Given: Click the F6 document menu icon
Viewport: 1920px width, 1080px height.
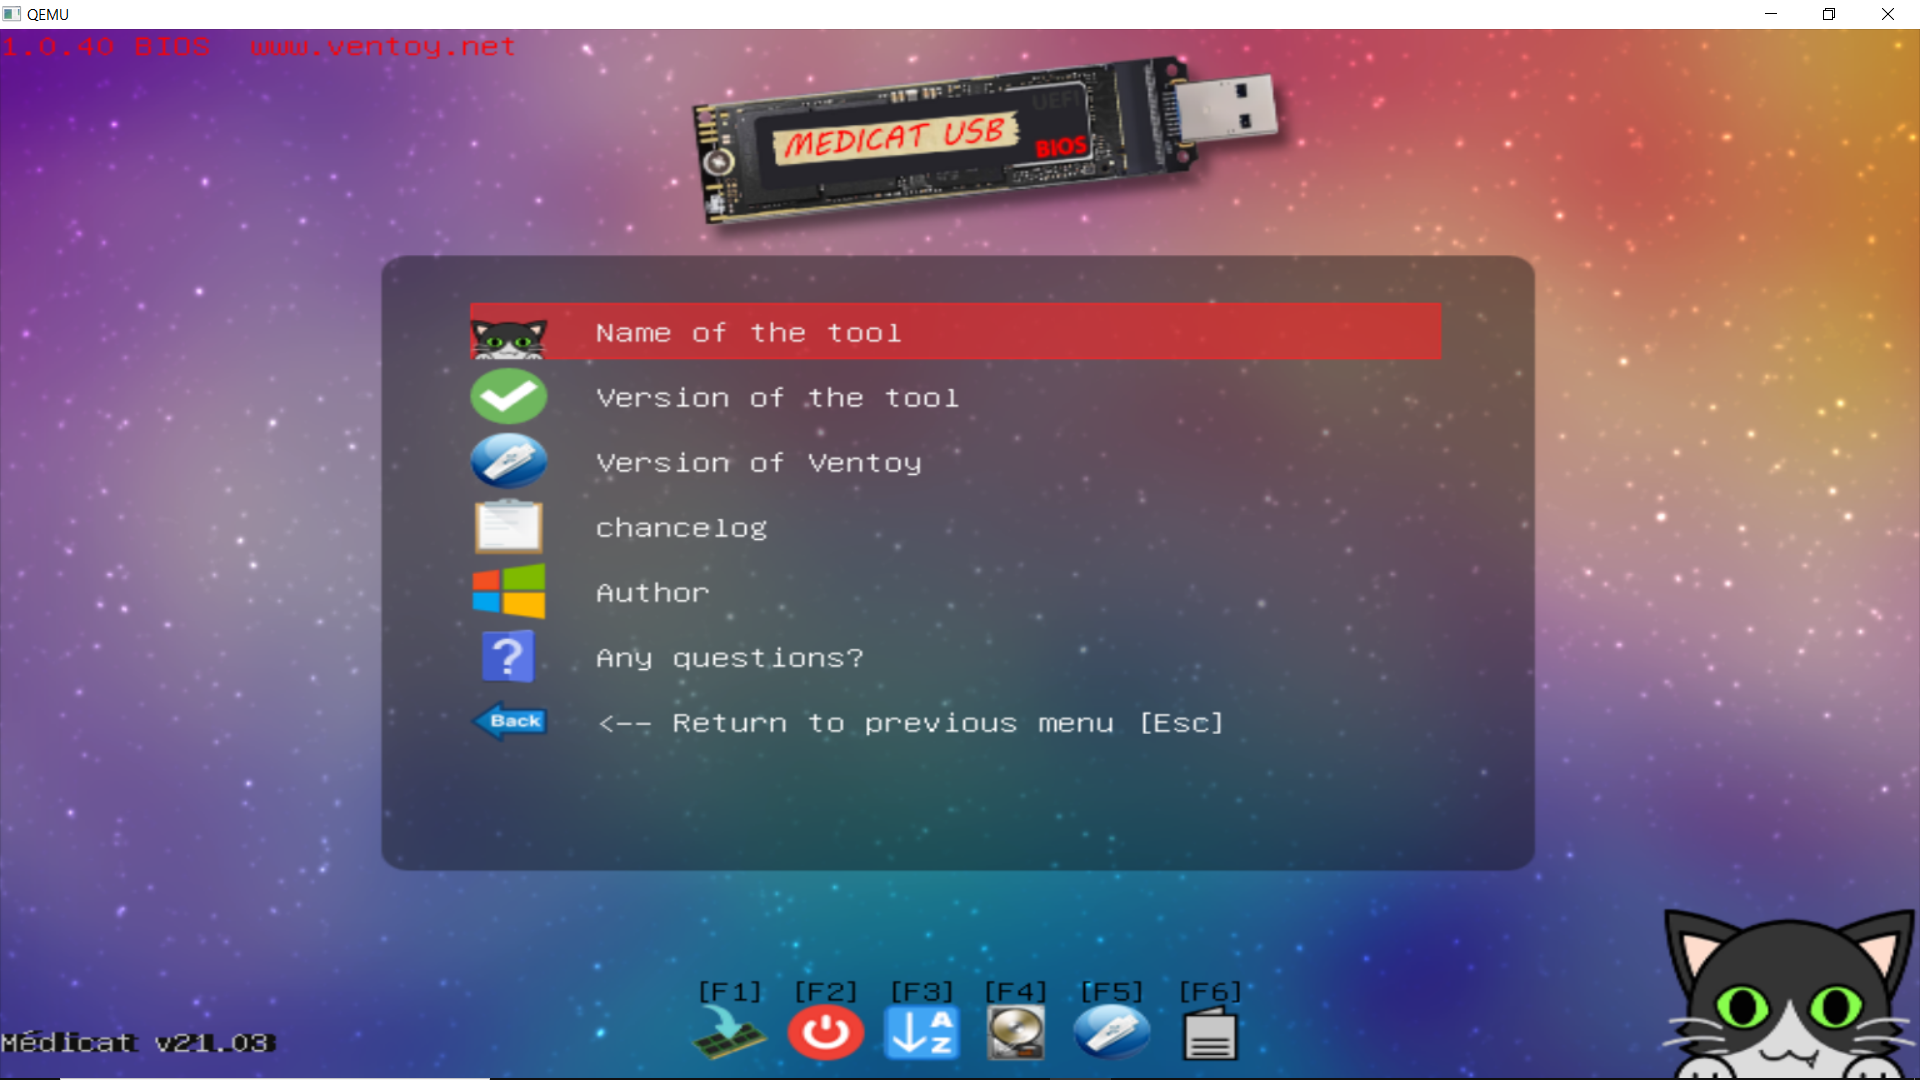Looking at the screenshot, I should [1210, 1033].
